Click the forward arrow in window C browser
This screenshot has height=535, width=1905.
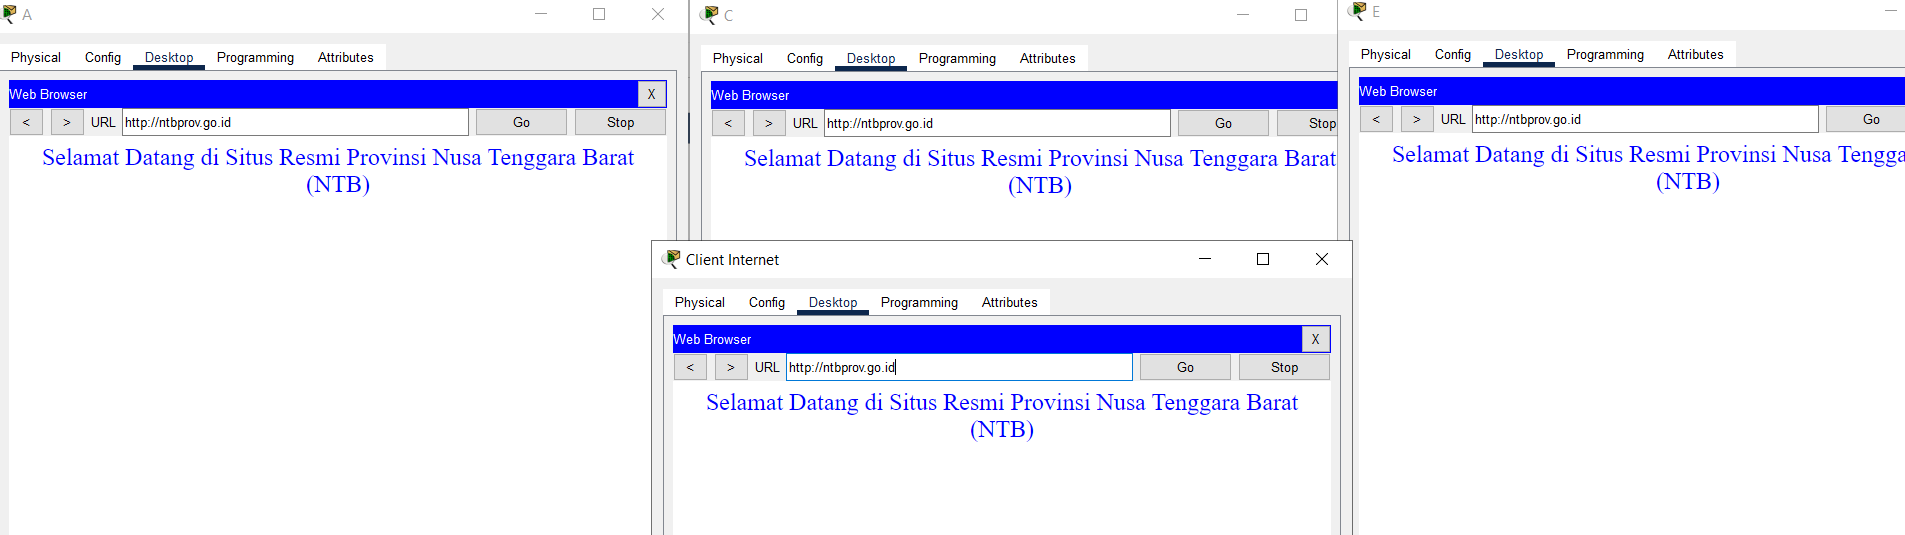click(768, 123)
